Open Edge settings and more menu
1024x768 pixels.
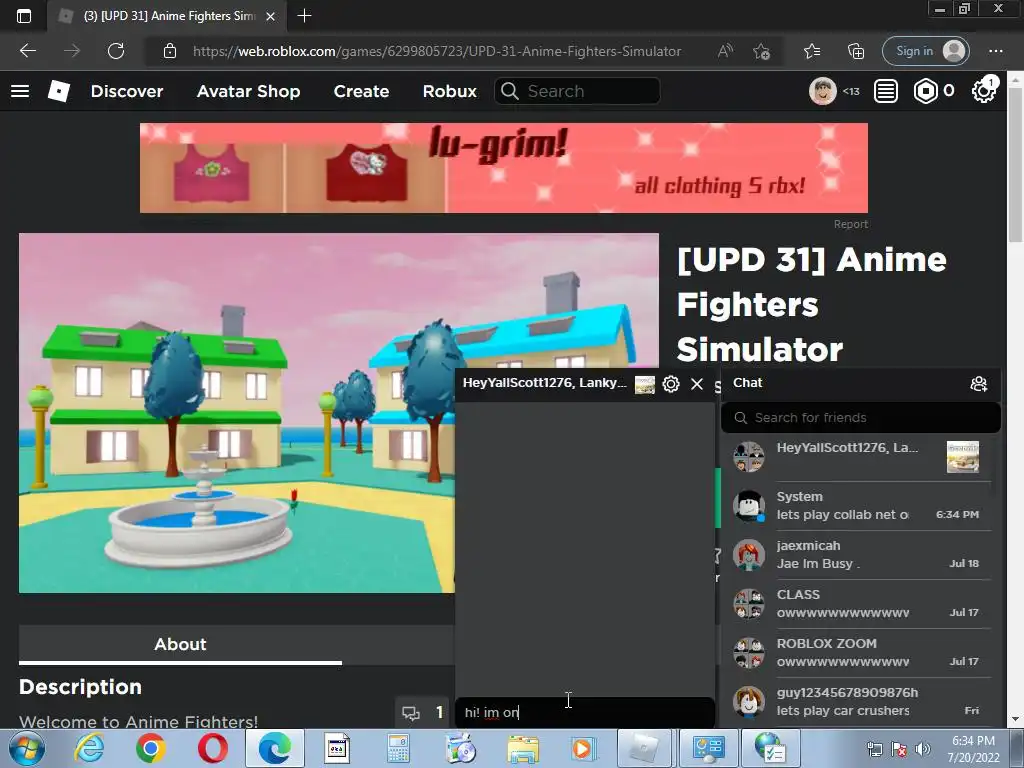995,51
